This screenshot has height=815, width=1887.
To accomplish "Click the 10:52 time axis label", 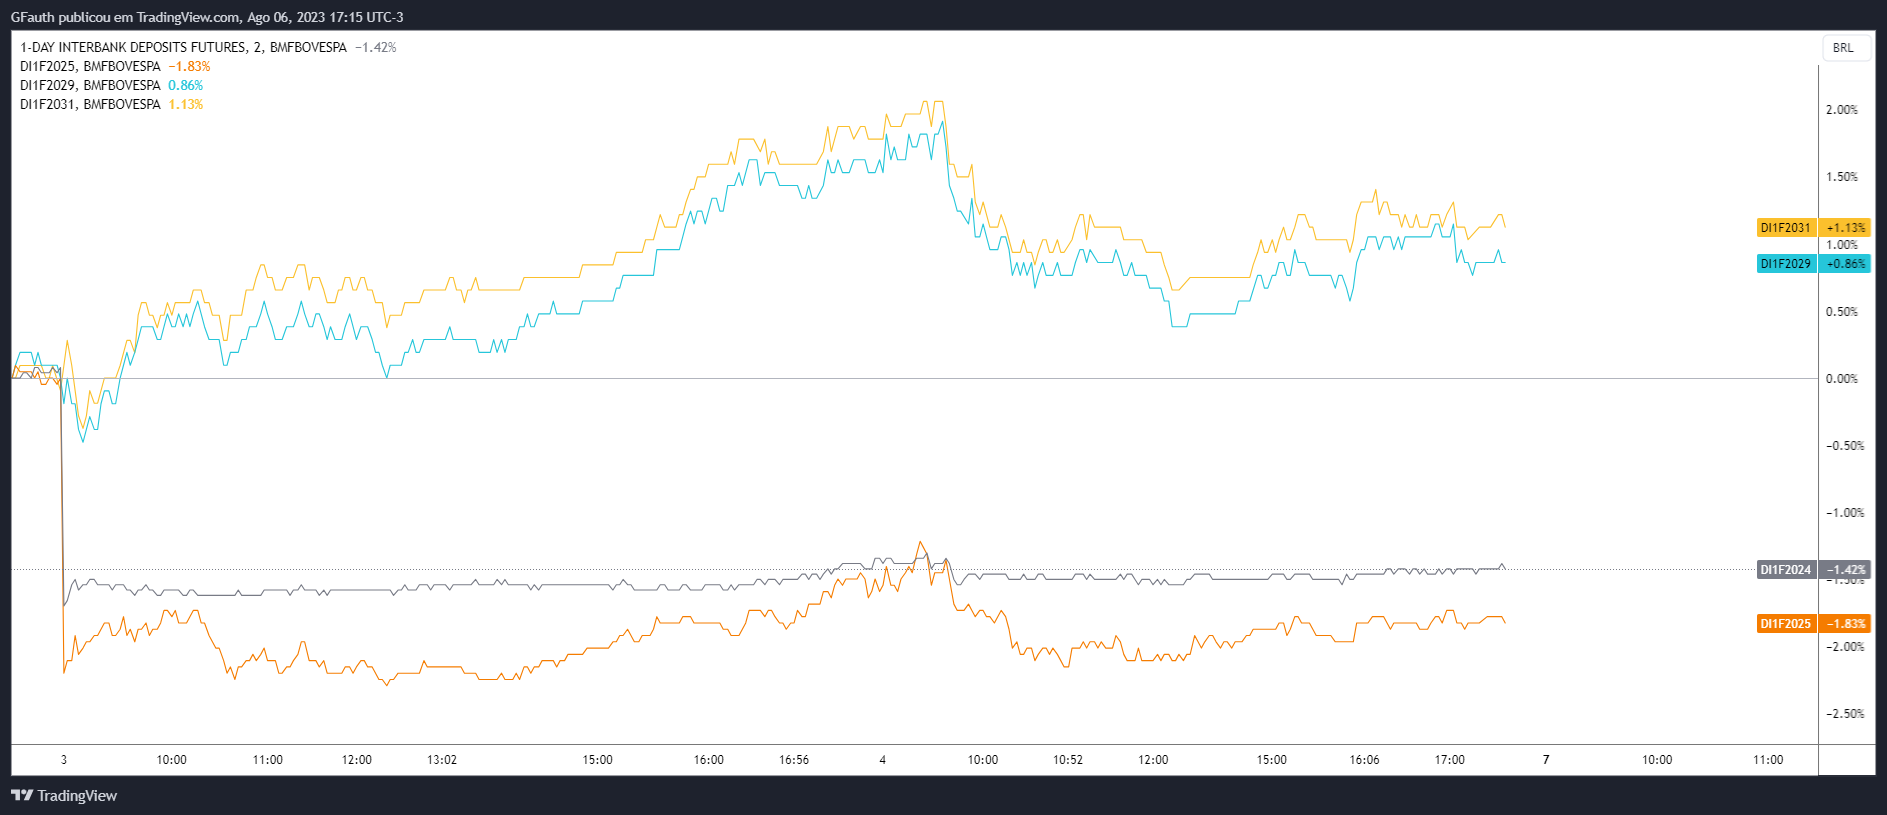I will click(x=1068, y=760).
